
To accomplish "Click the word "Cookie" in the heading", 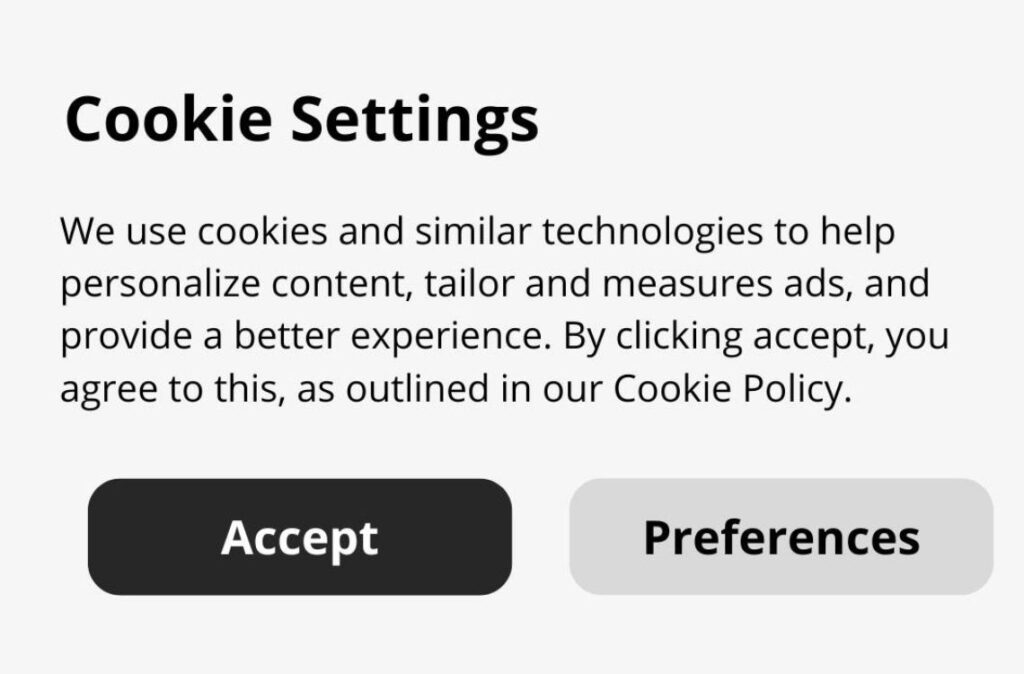I will pos(168,118).
